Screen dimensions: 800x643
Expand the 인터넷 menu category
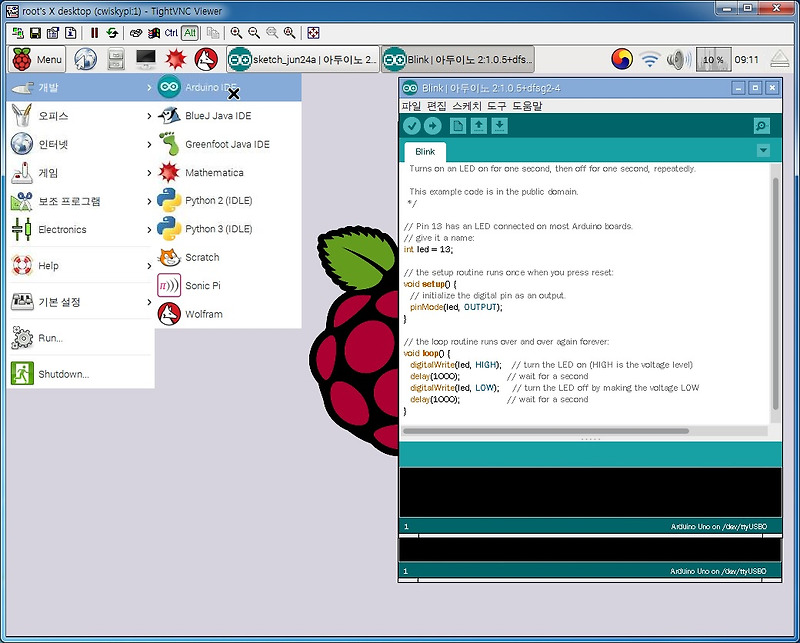pyautogui.click(x=80, y=144)
